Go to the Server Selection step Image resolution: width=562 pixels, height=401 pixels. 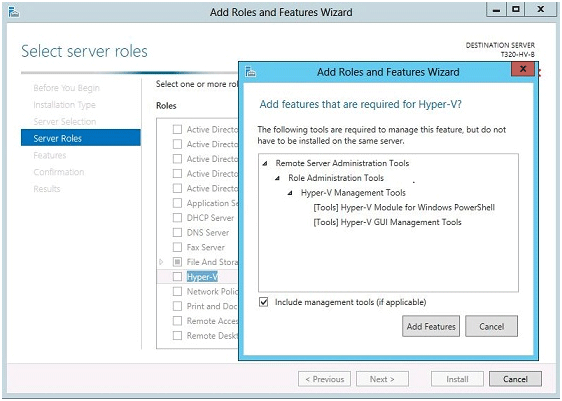tap(65, 121)
